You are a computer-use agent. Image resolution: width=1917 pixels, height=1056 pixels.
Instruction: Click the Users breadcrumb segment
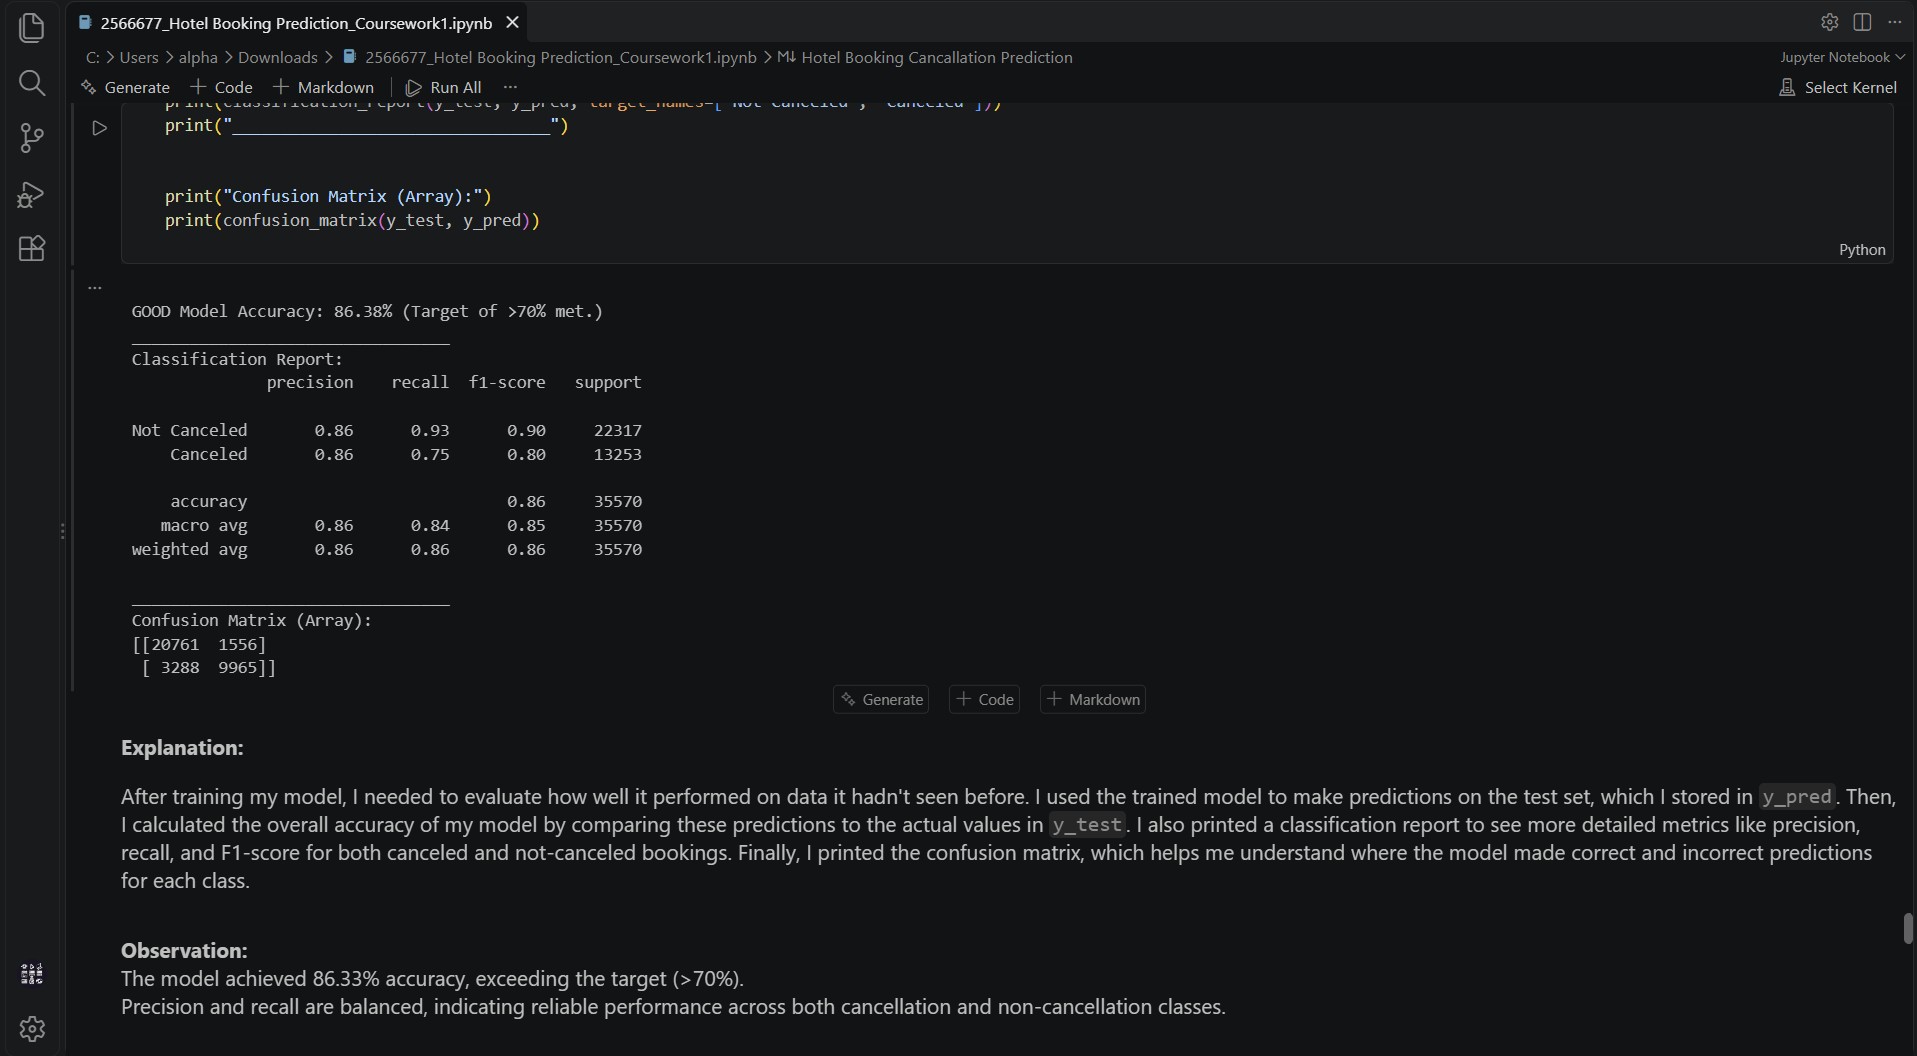pyautogui.click(x=139, y=57)
